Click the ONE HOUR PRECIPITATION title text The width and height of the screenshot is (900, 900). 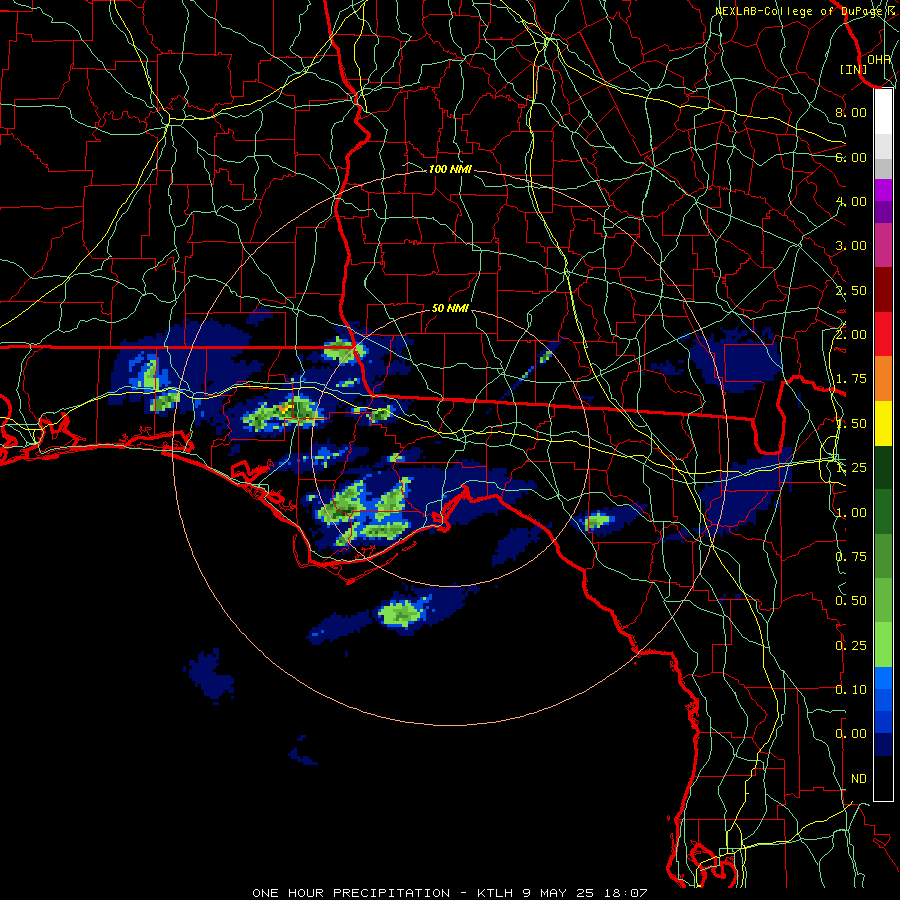tap(351, 893)
